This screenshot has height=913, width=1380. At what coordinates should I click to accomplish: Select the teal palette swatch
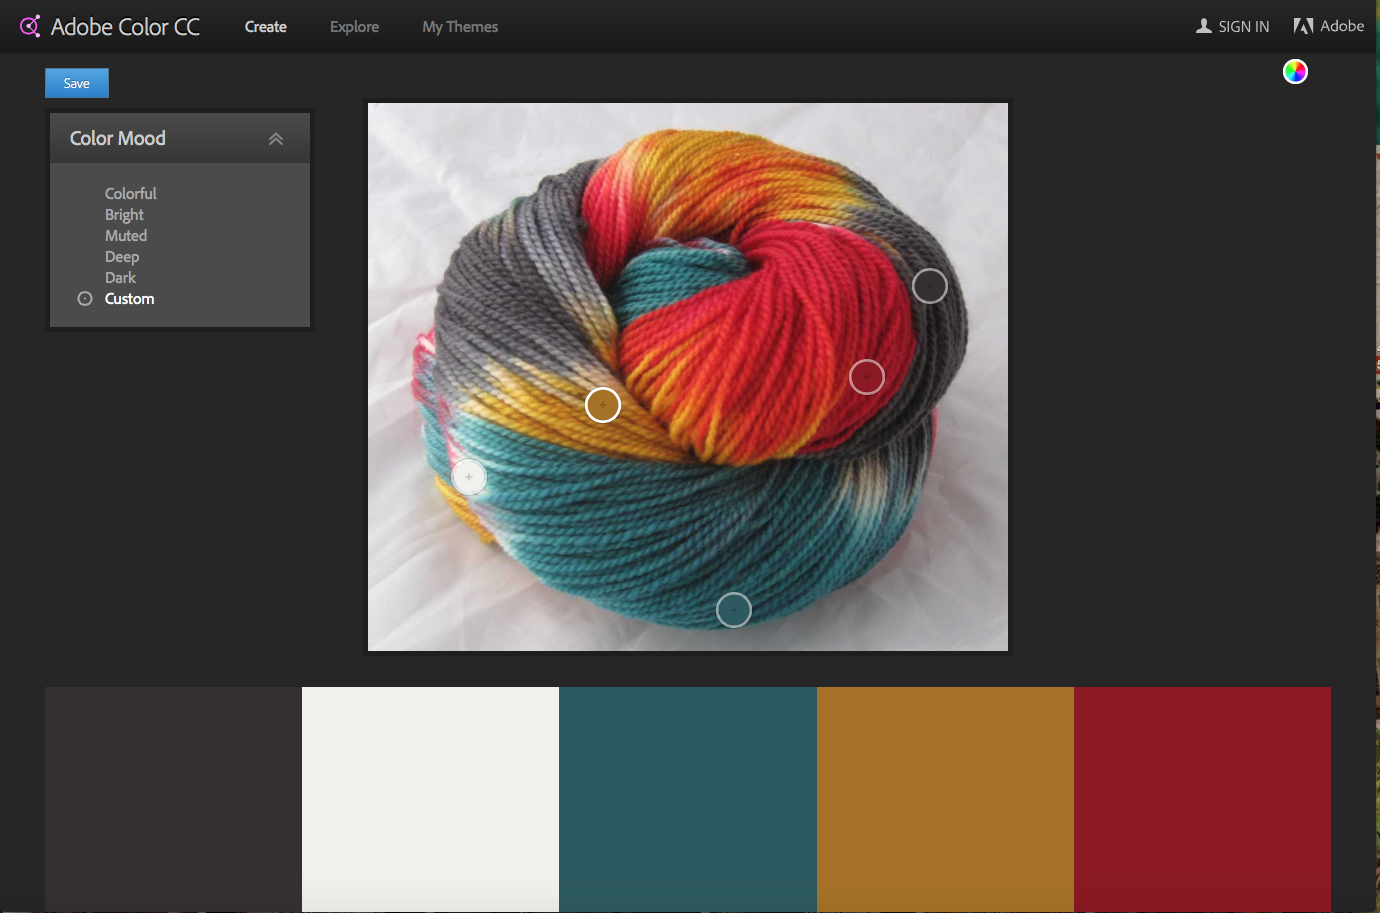(x=688, y=799)
